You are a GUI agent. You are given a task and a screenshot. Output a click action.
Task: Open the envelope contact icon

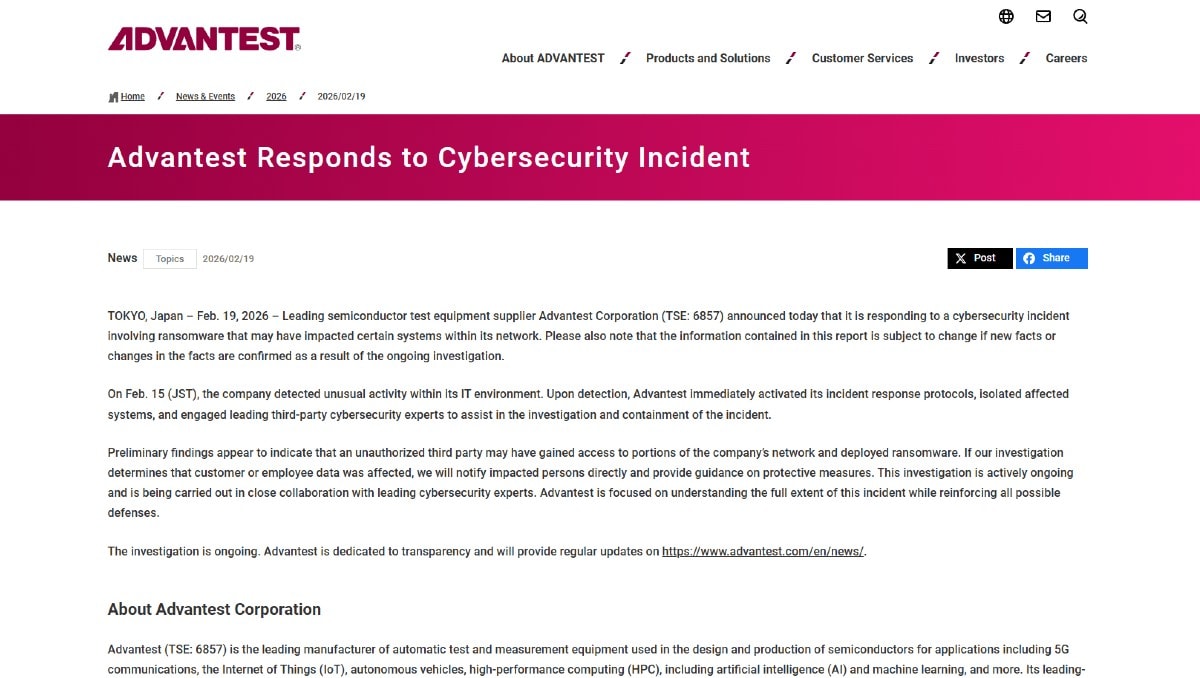[1043, 16]
